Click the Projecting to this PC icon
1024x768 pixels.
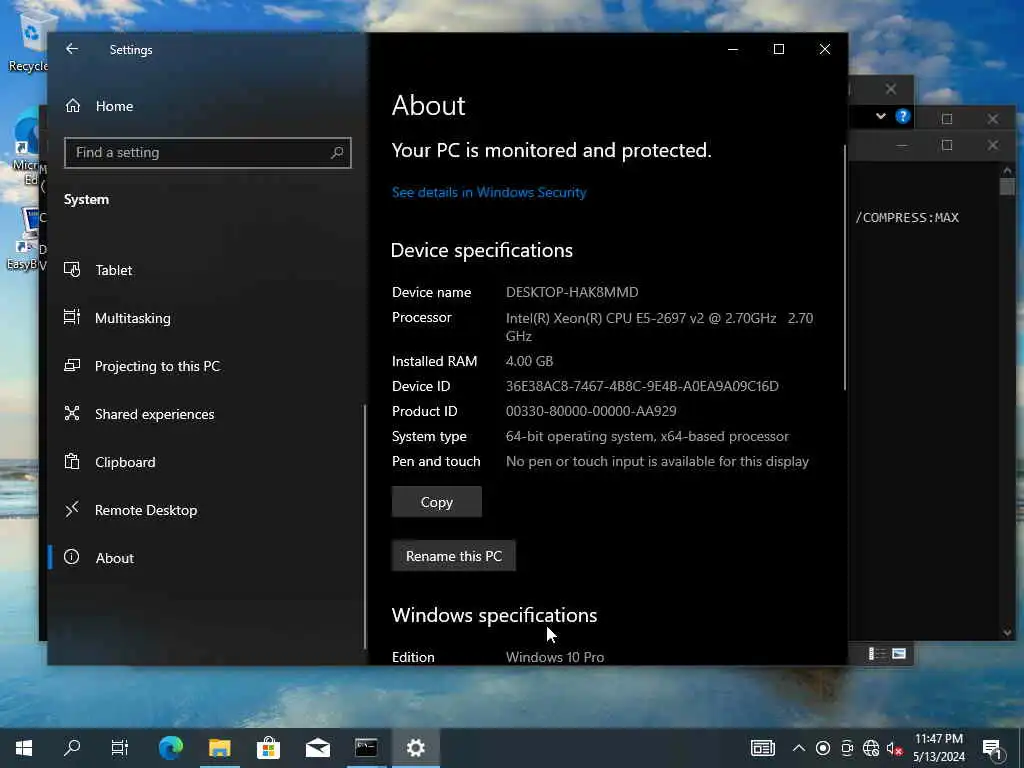click(x=72, y=365)
